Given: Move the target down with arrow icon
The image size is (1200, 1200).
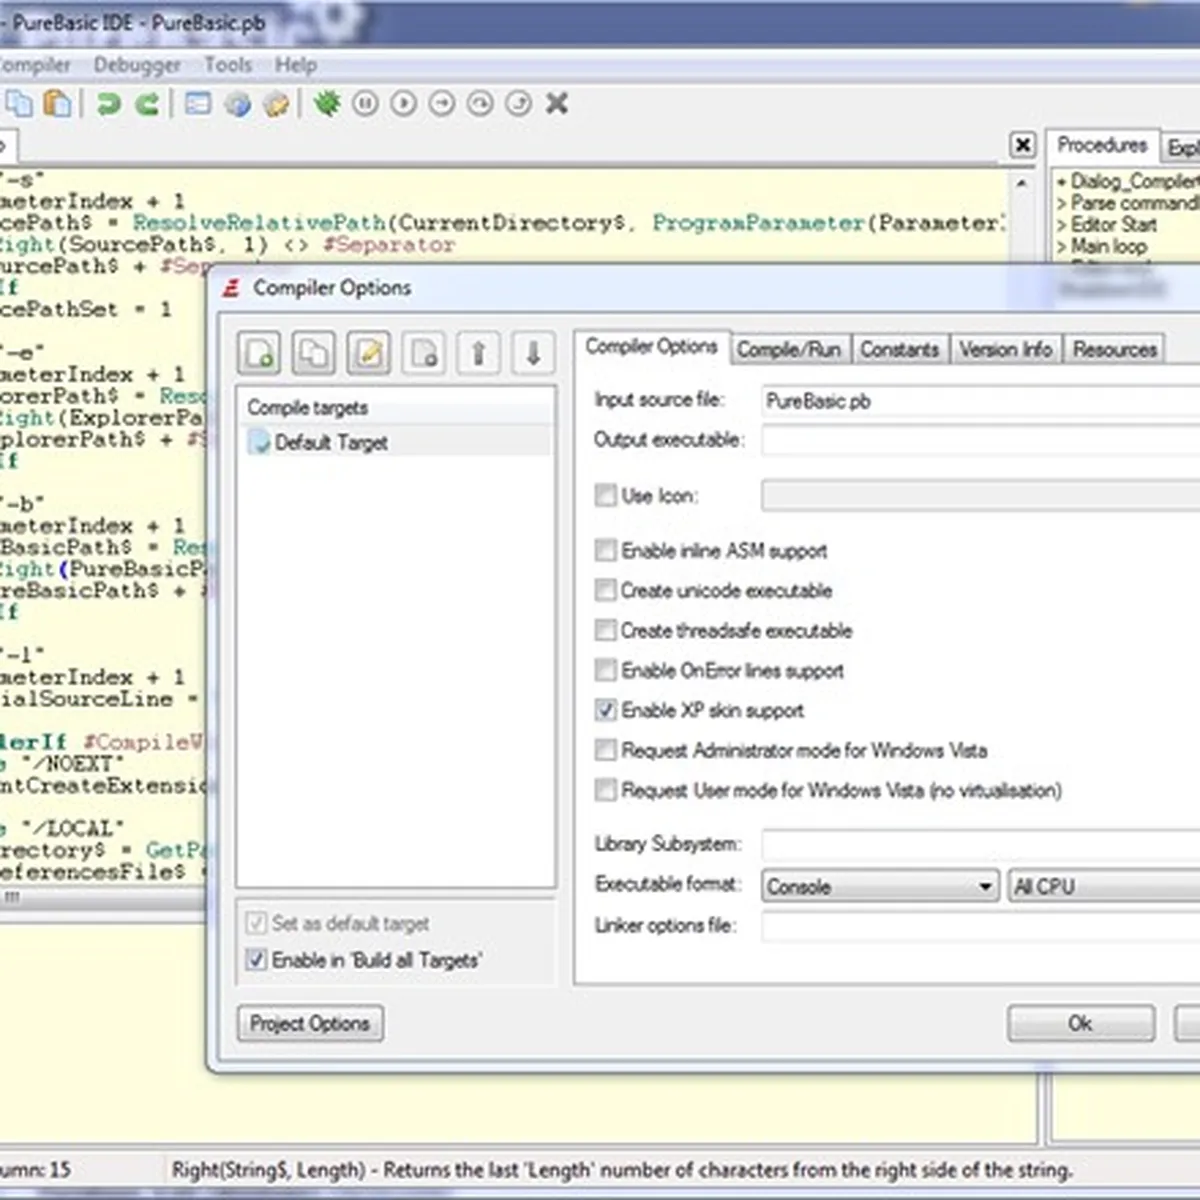Looking at the screenshot, I should click(x=533, y=353).
